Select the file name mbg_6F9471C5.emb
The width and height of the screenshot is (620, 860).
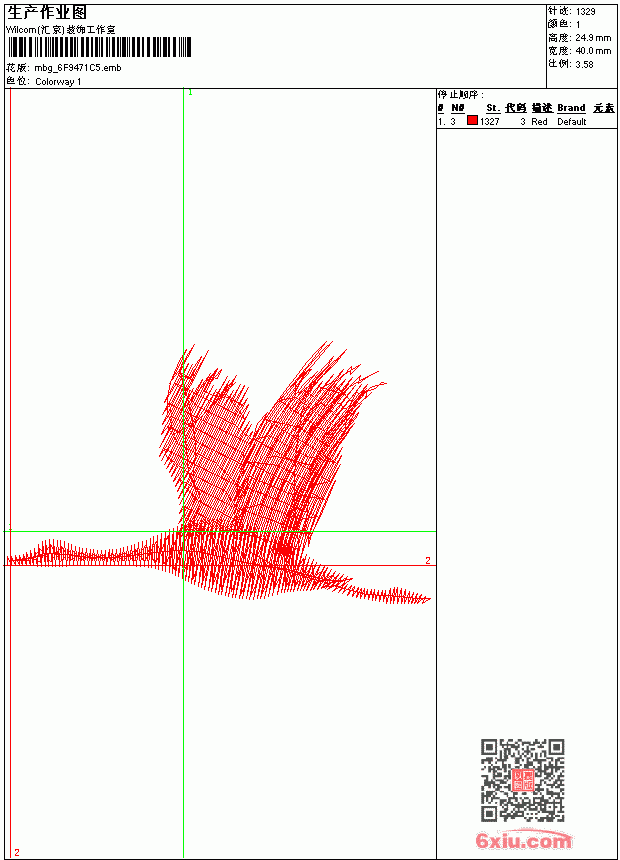[x=78, y=68]
